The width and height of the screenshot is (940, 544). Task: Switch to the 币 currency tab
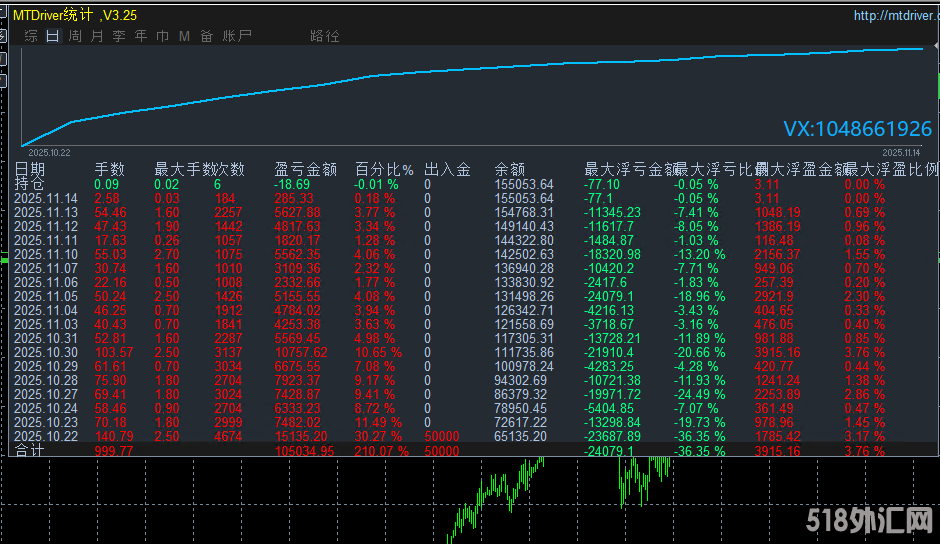point(163,36)
